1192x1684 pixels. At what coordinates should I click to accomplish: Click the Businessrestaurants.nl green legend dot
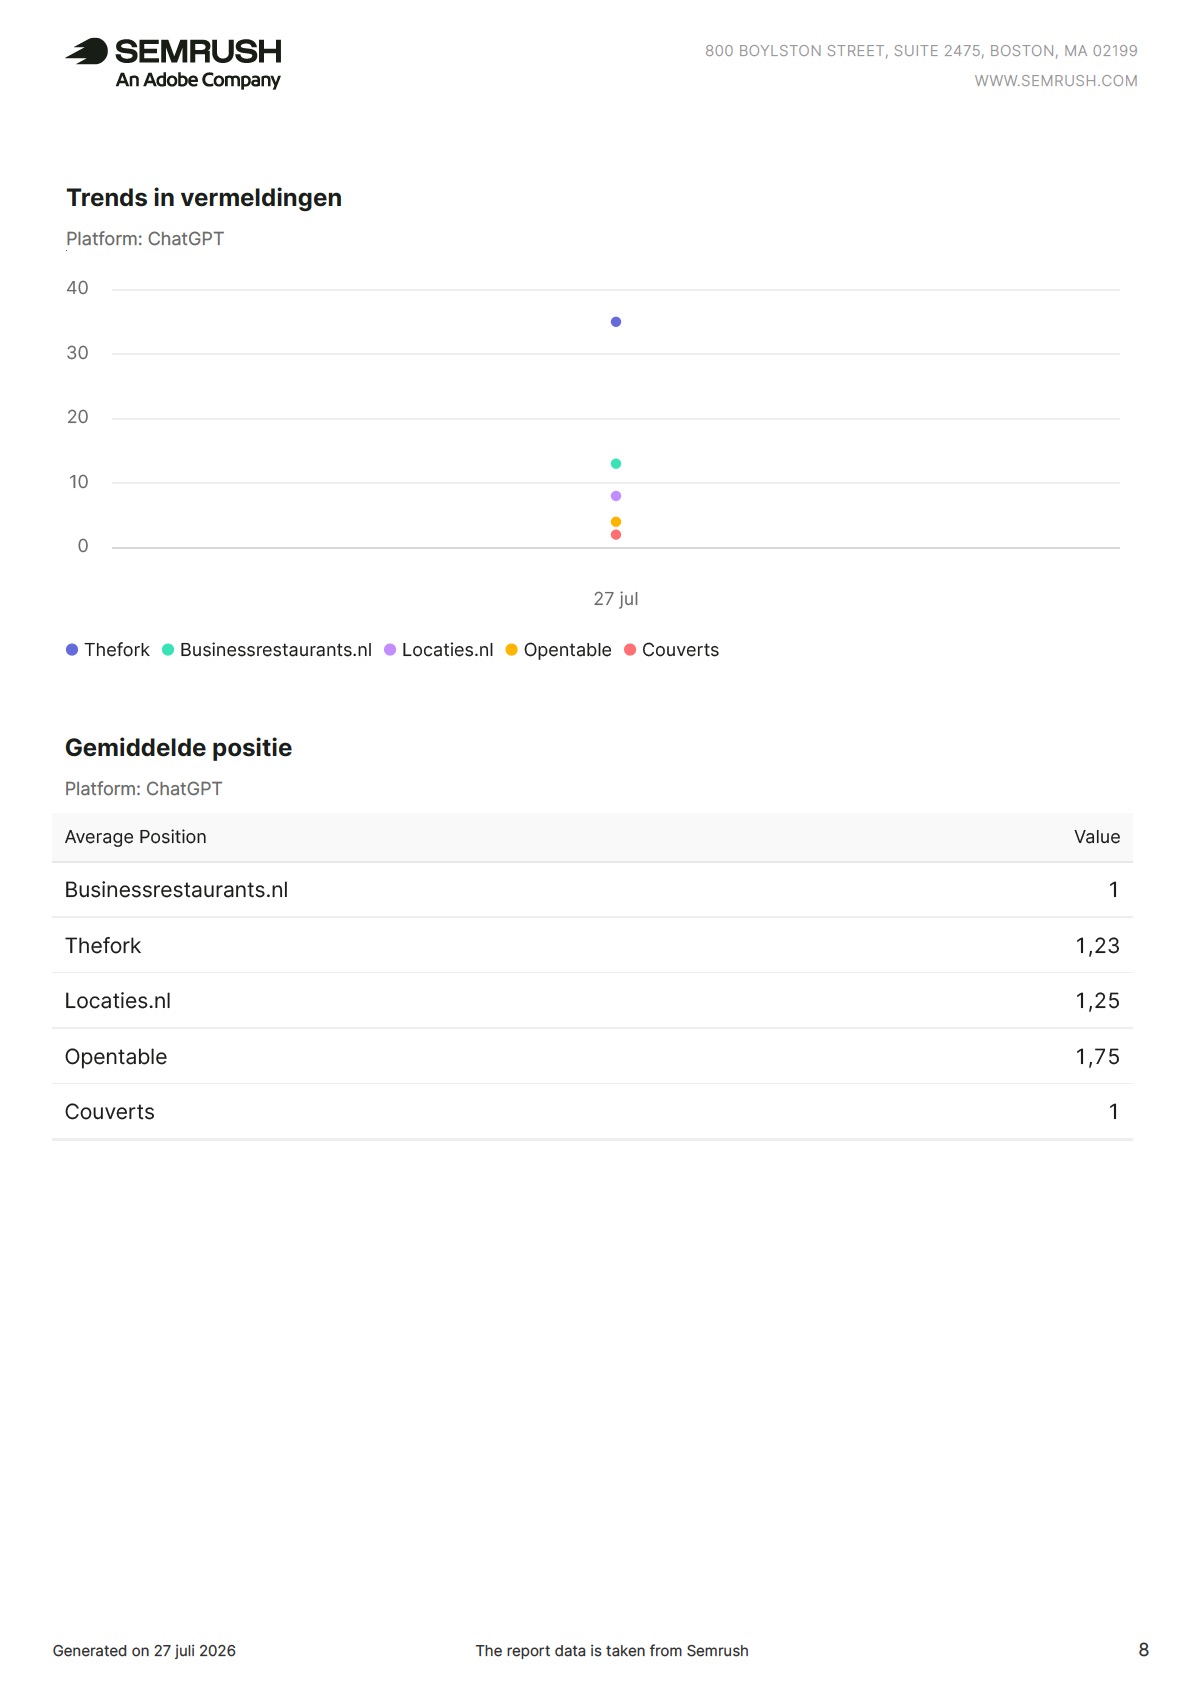(x=168, y=650)
